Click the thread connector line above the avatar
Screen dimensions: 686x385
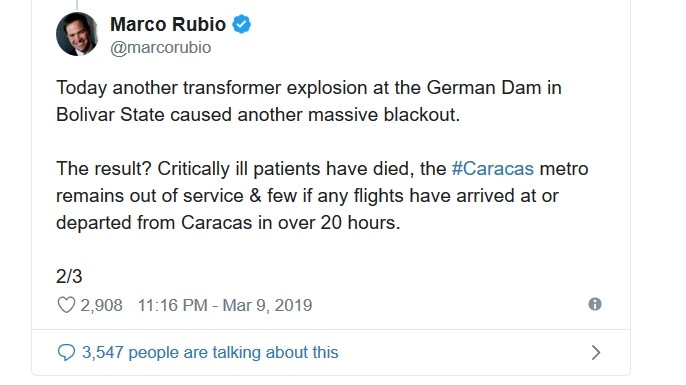tap(77, 5)
